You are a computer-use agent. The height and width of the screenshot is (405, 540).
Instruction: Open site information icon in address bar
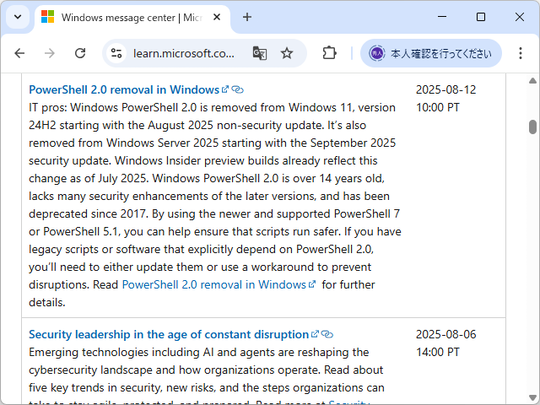point(116,53)
